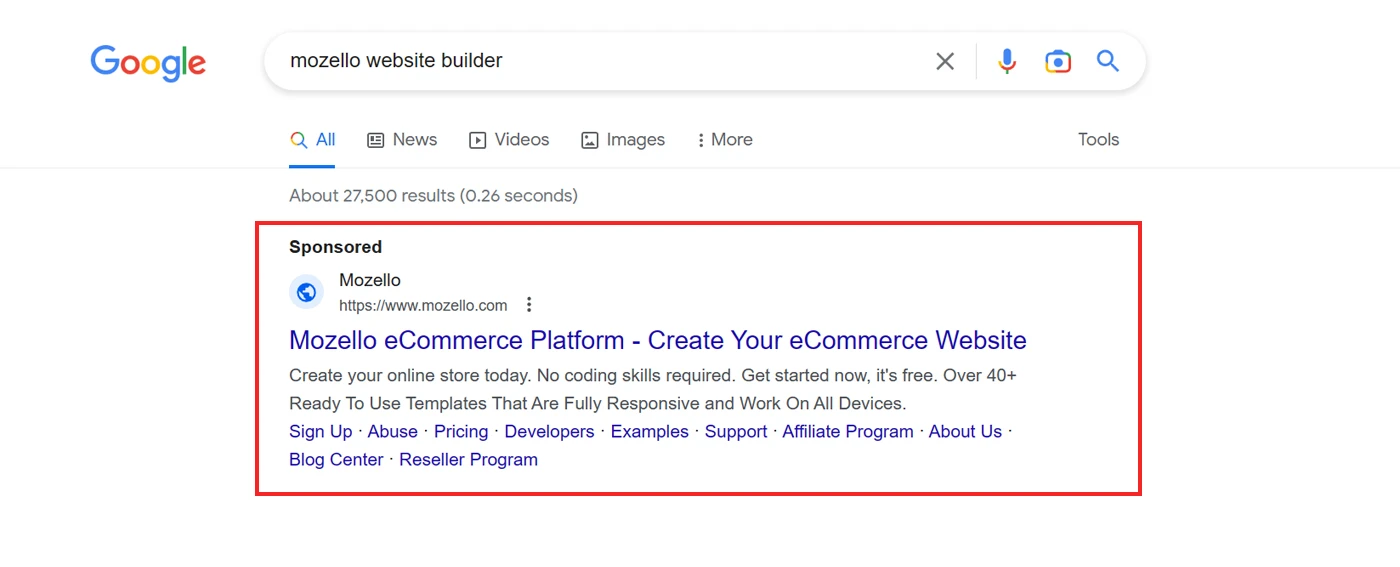The height and width of the screenshot is (567, 1400).
Task: Open the Examples sitelink
Action: click(x=650, y=432)
